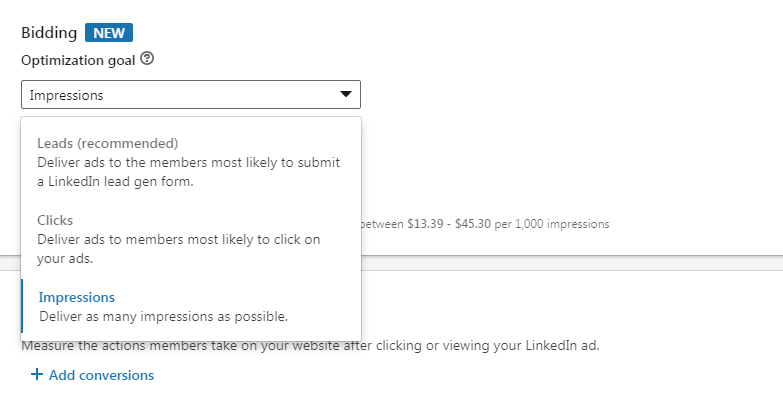
Task: Click 'Deliver as many impressions as possible' text
Action: tap(164, 317)
